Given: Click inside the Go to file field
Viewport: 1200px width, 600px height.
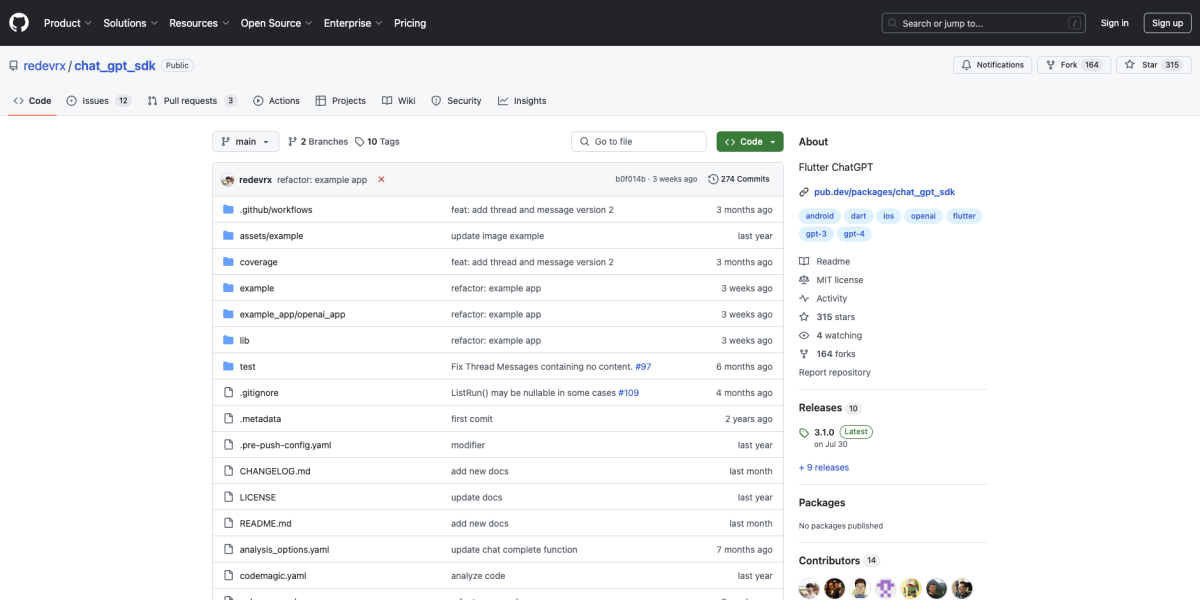Looking at the screenshot, I should coord(638,141).
